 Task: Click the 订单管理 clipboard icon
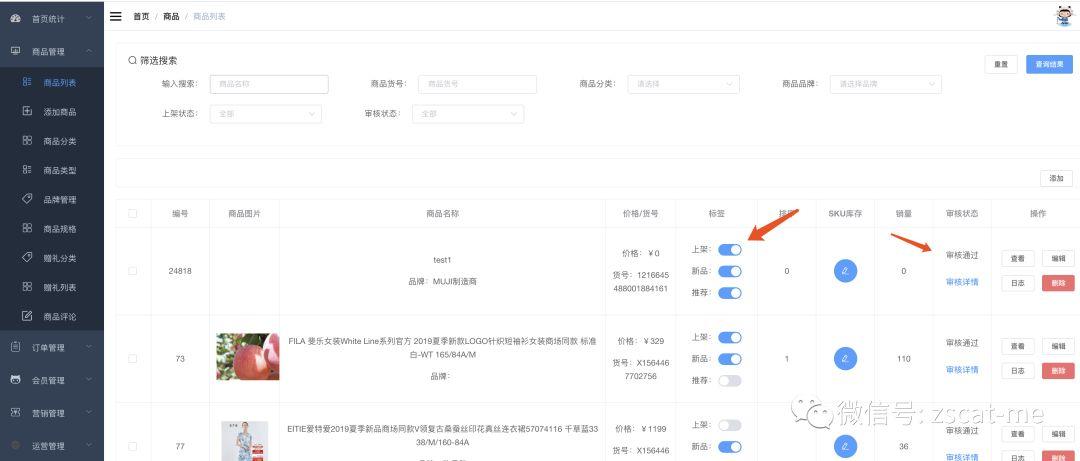pyautogui.click(x=16, y=347)
